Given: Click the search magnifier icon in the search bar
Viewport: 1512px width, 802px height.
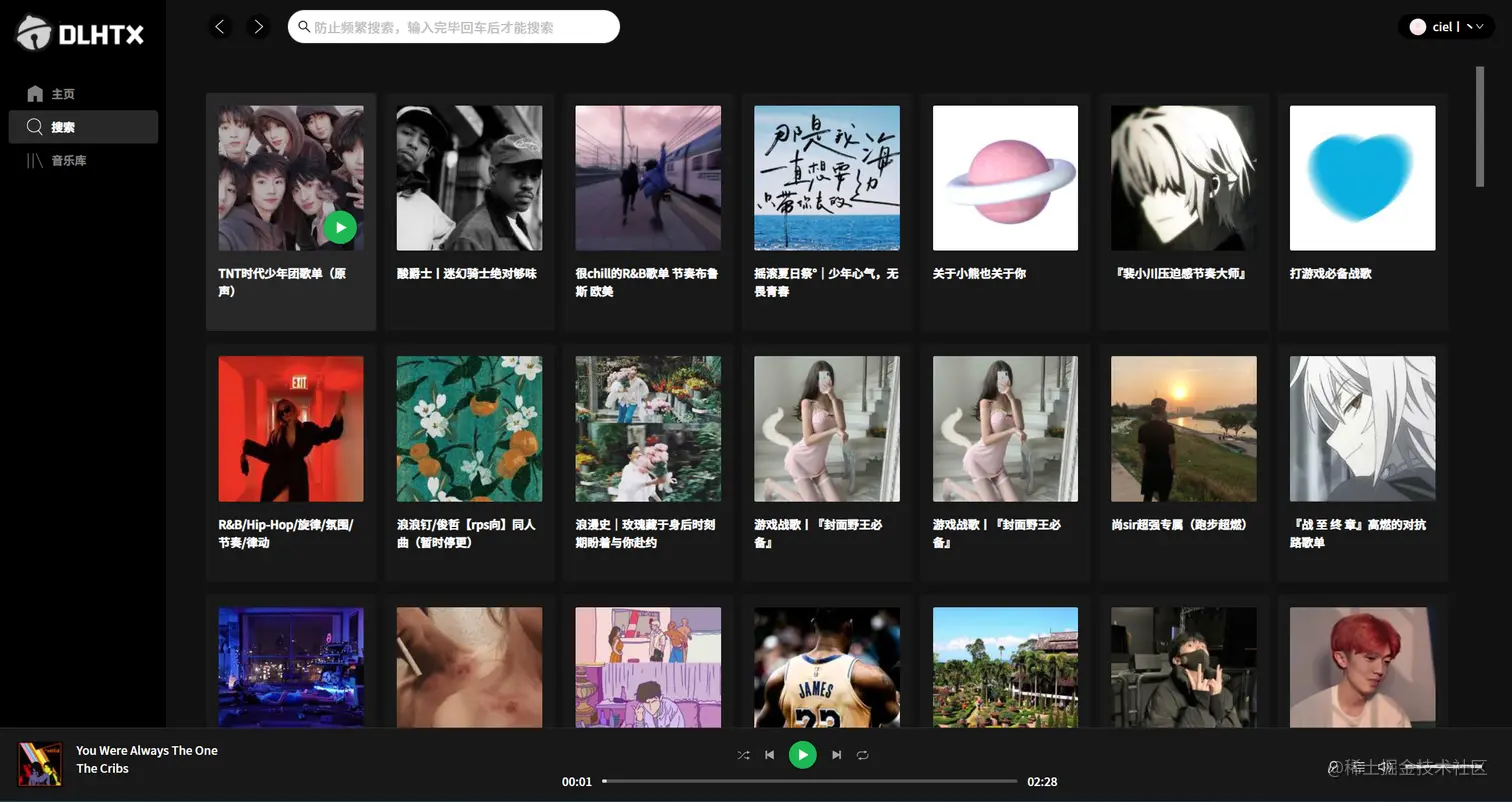Looking at the screenshot, I should pyautogui.click(x=304, y=27).
